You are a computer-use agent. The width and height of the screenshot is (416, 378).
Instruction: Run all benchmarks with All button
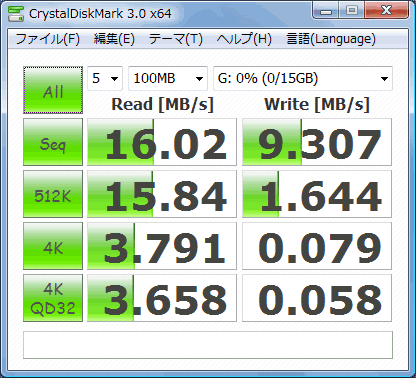(53, 90)
